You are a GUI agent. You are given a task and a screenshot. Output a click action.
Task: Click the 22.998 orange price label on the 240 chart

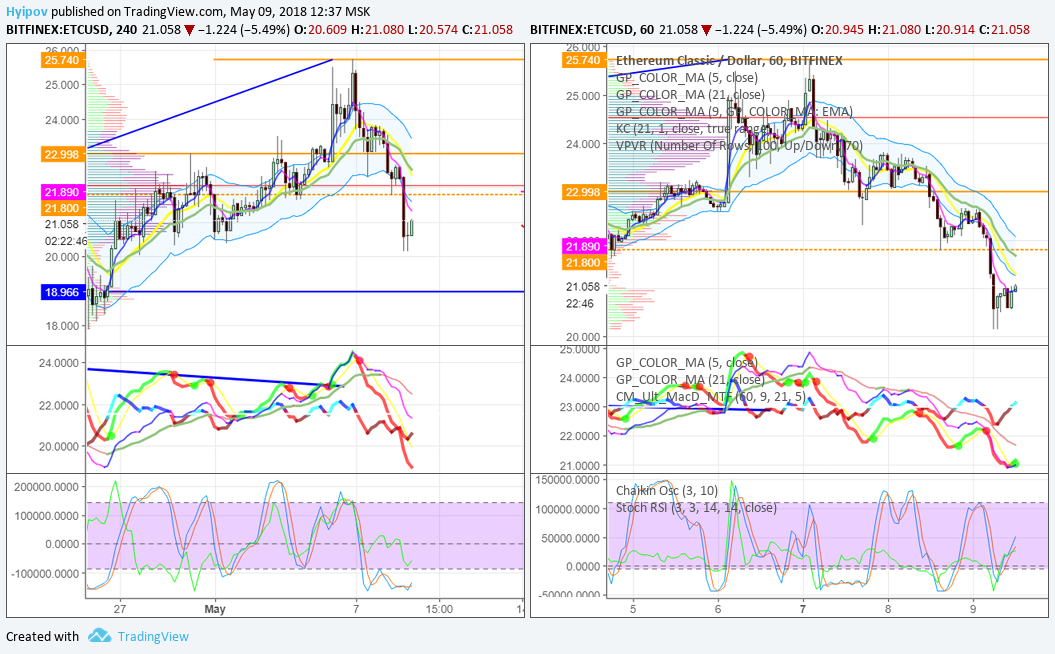pyautogui.click(x=62, y=154)
